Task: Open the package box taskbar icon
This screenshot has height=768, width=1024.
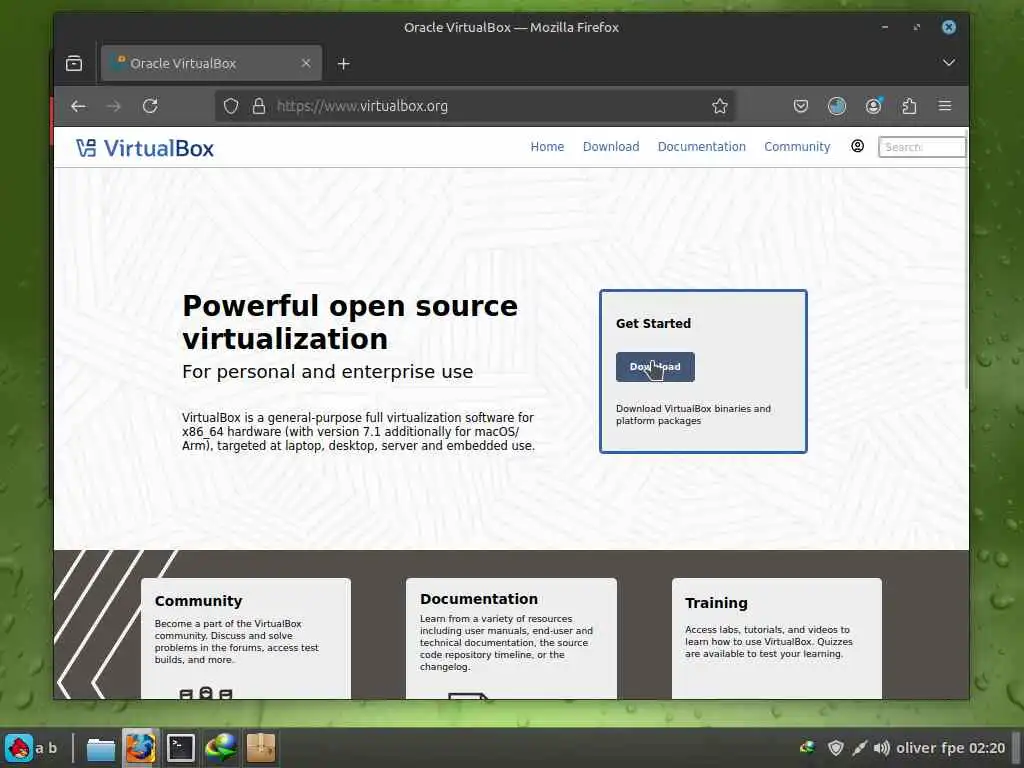Action: click(x=261, y=748)
